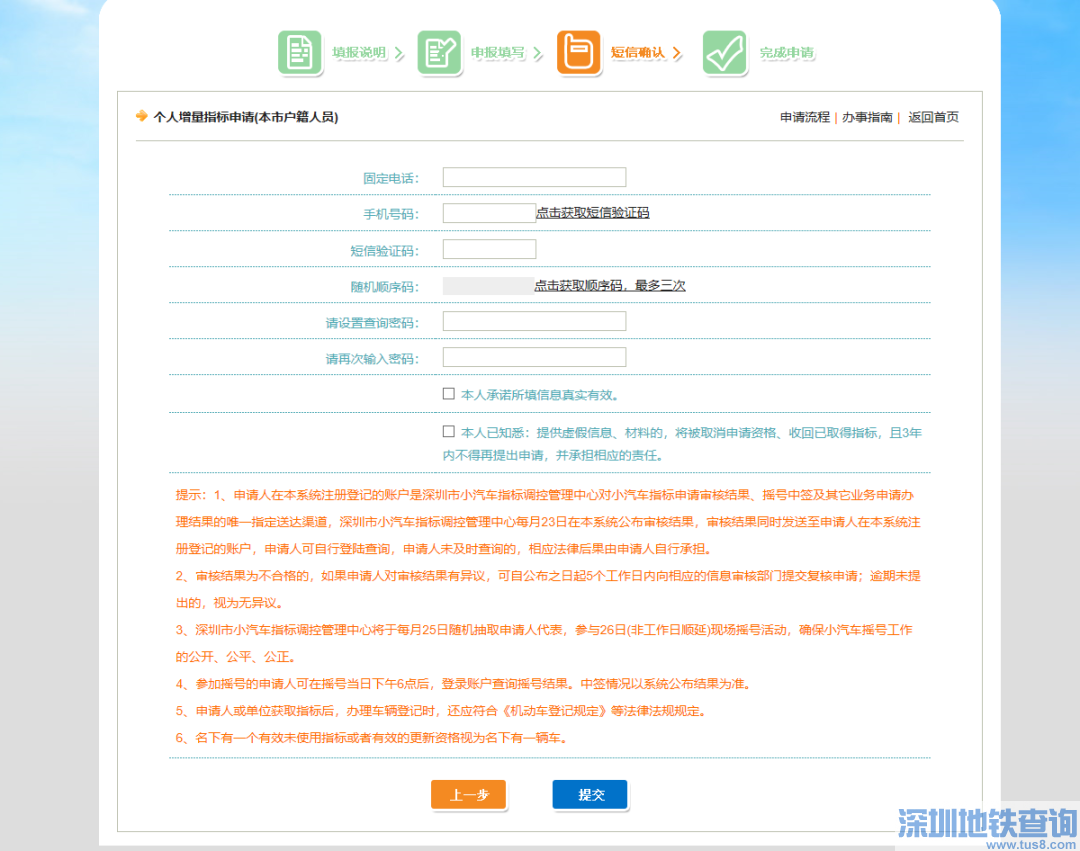Focus the 请再次输入密码 input field
The height and width of the screenshot is (851, 1080).
tap(534, 357)
